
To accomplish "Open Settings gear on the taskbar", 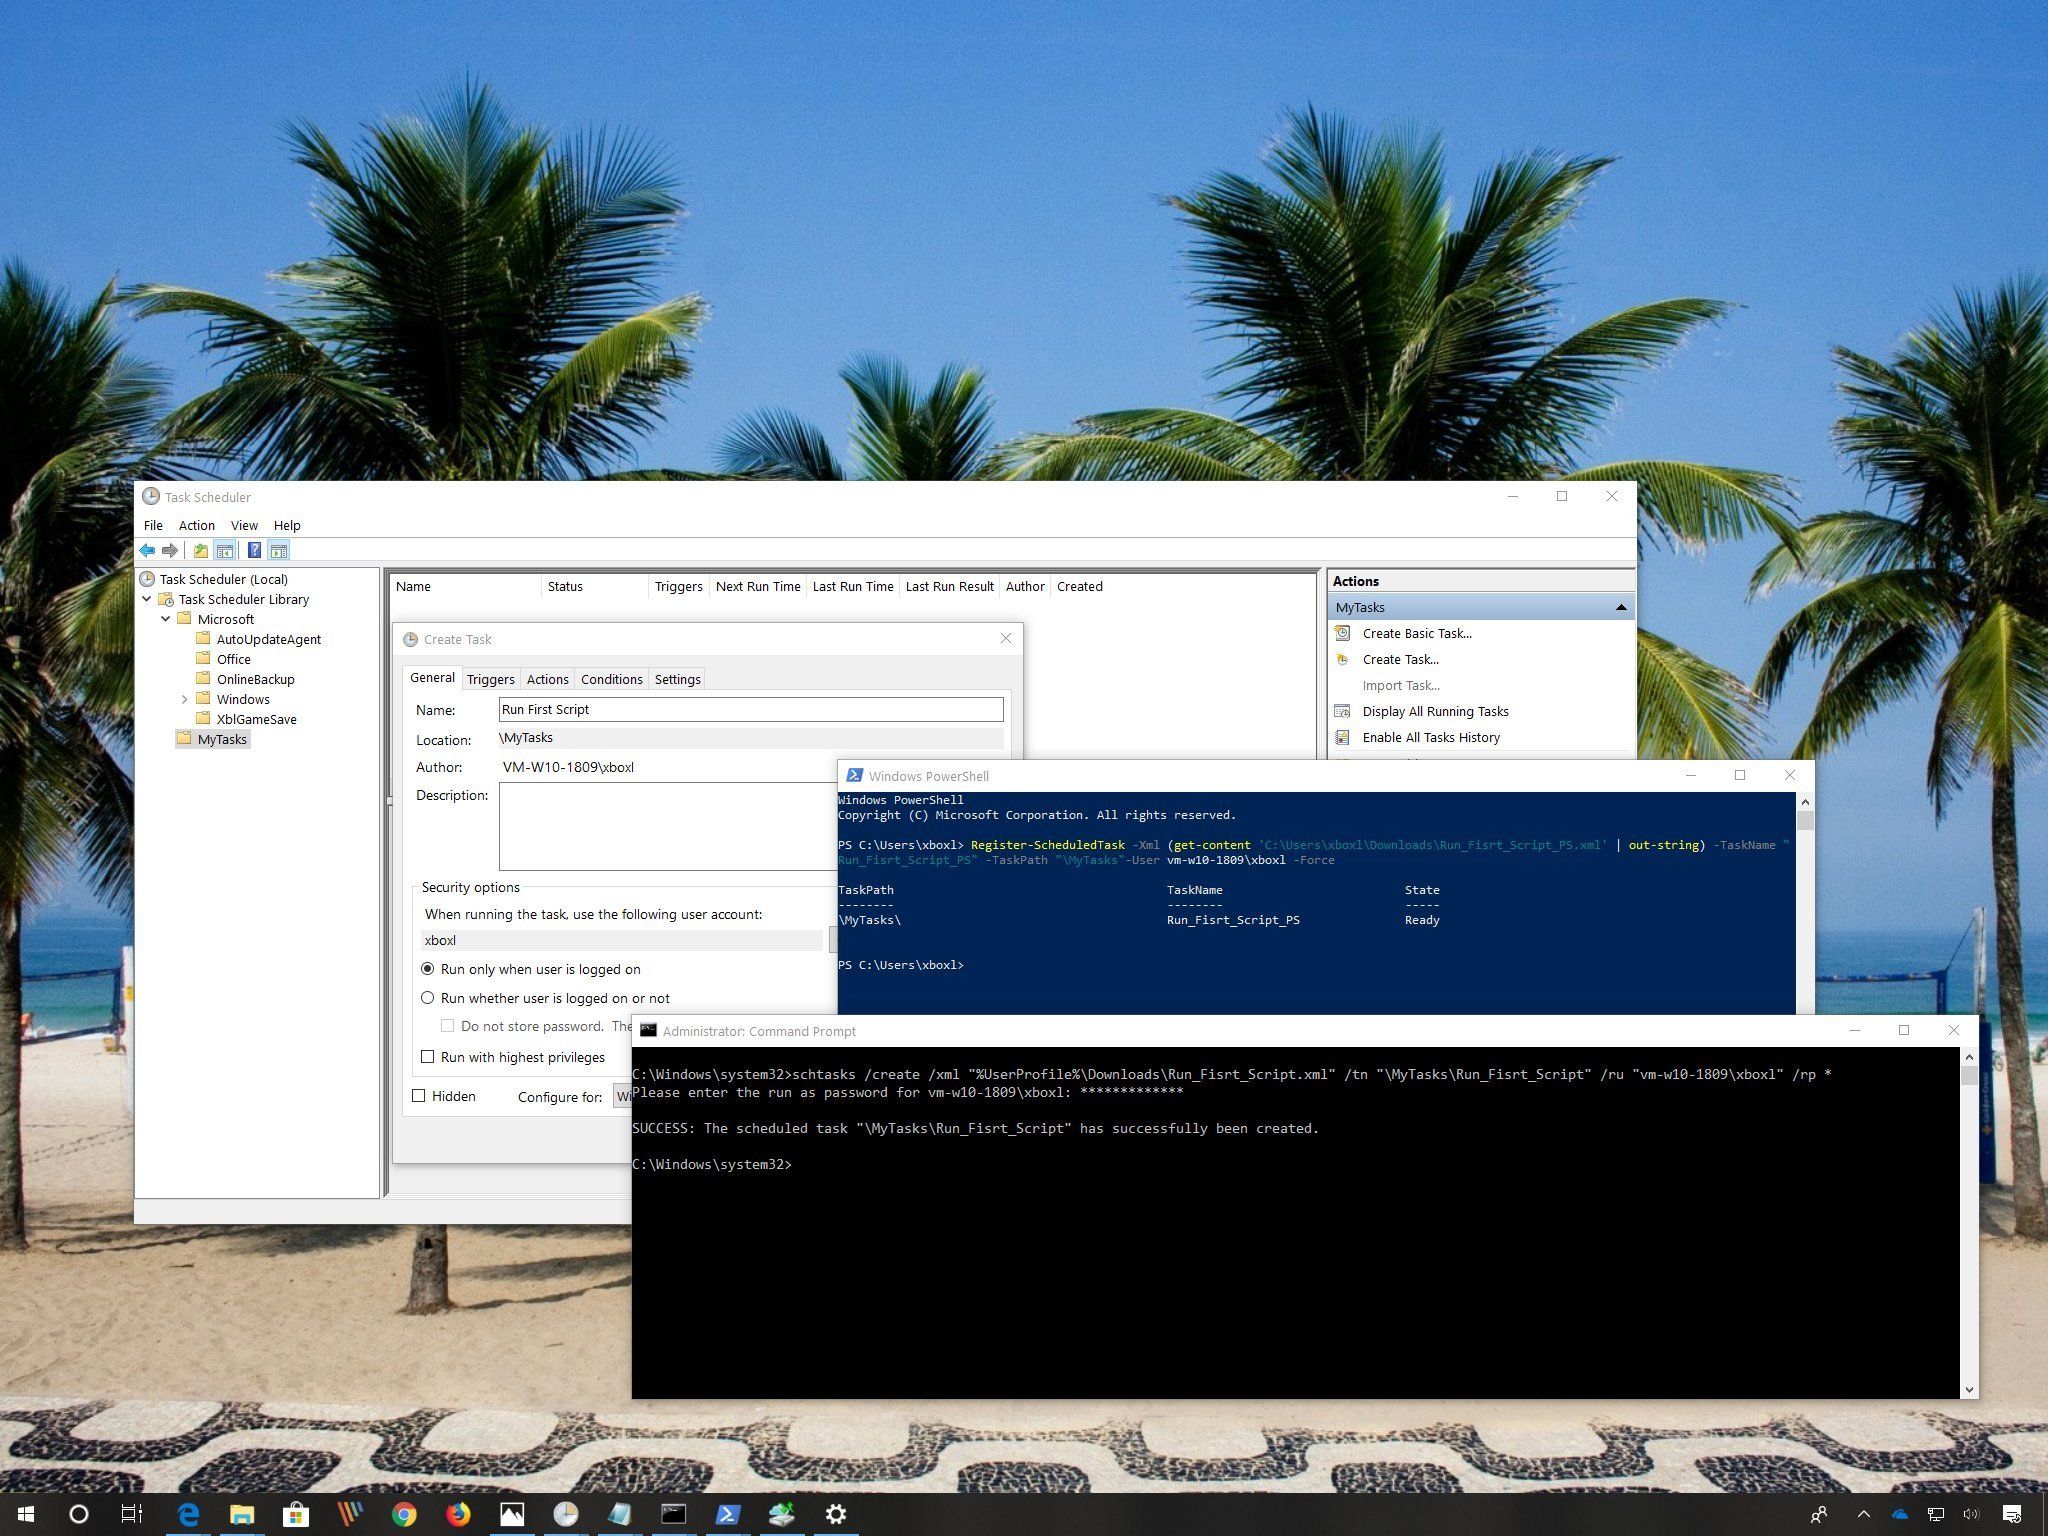I will [x=836, y=1514].
